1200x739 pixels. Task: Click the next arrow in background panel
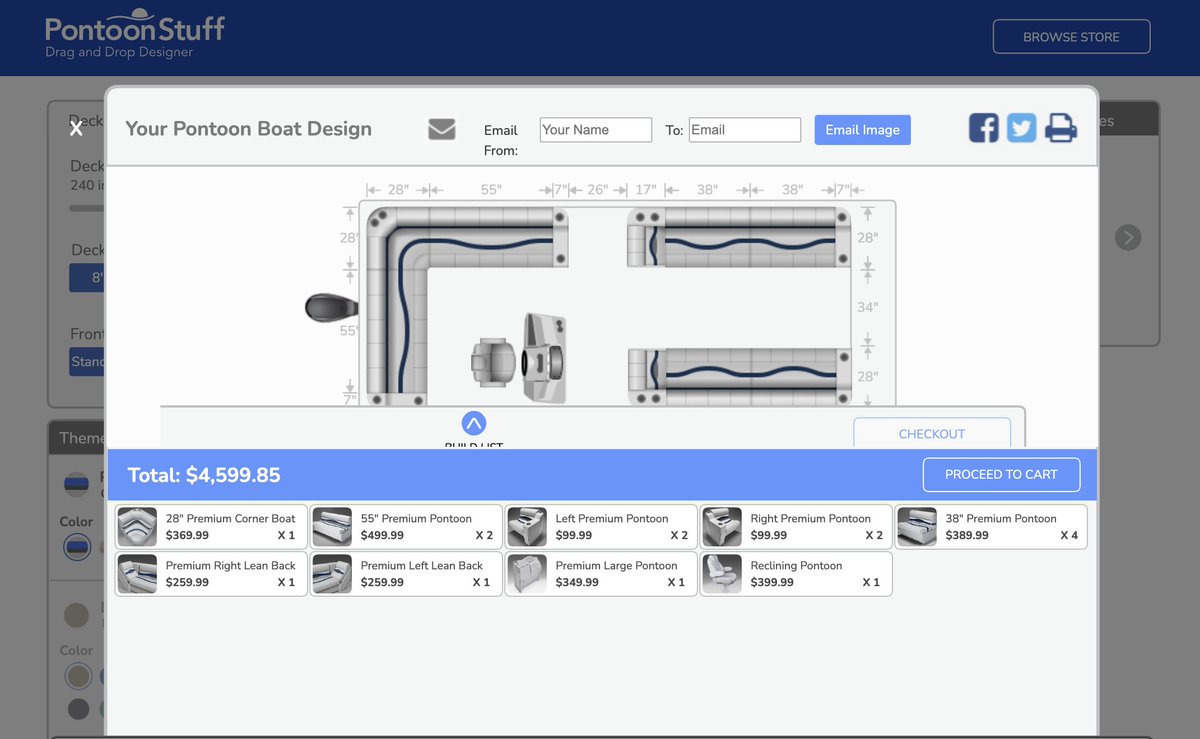coord(1128,237)
